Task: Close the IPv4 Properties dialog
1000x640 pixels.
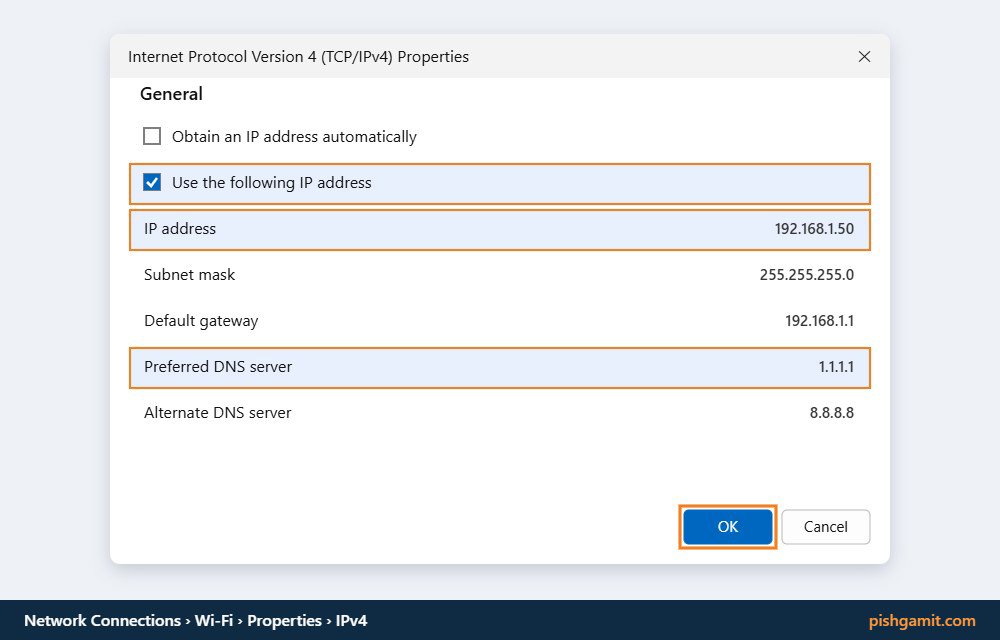Action: (x=864, y=57)
